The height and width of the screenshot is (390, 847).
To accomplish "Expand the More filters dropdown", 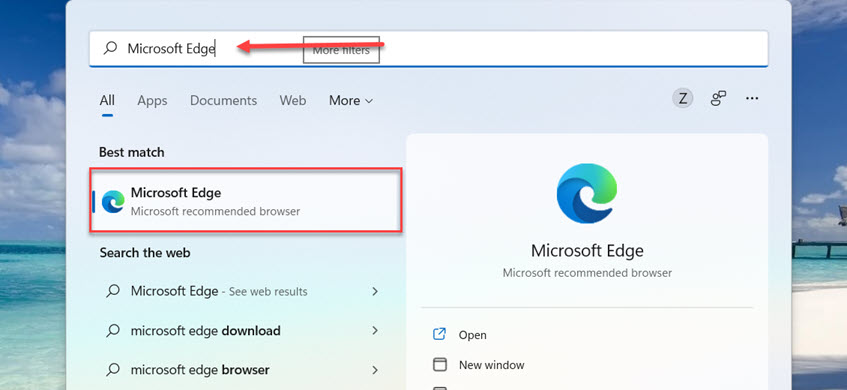I will pyautogui.click(x=351, y=100).
